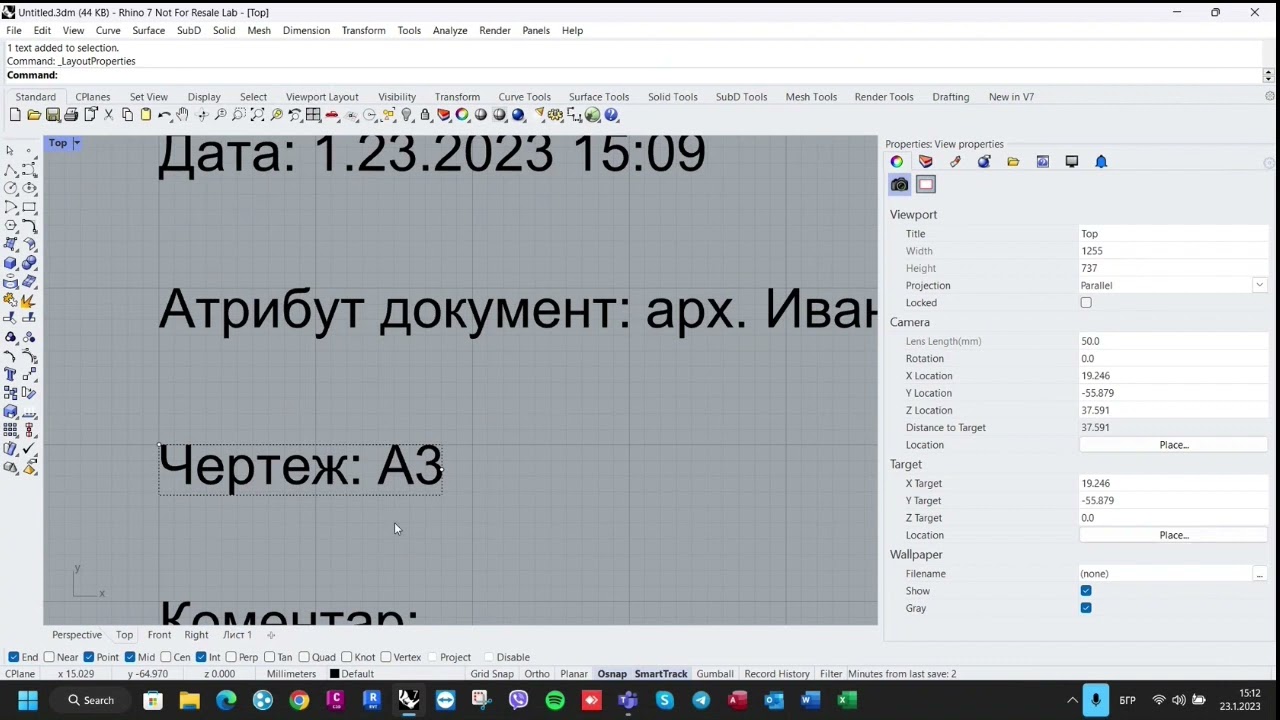Select the Box solid tool in sidebar

coord(10,263)
